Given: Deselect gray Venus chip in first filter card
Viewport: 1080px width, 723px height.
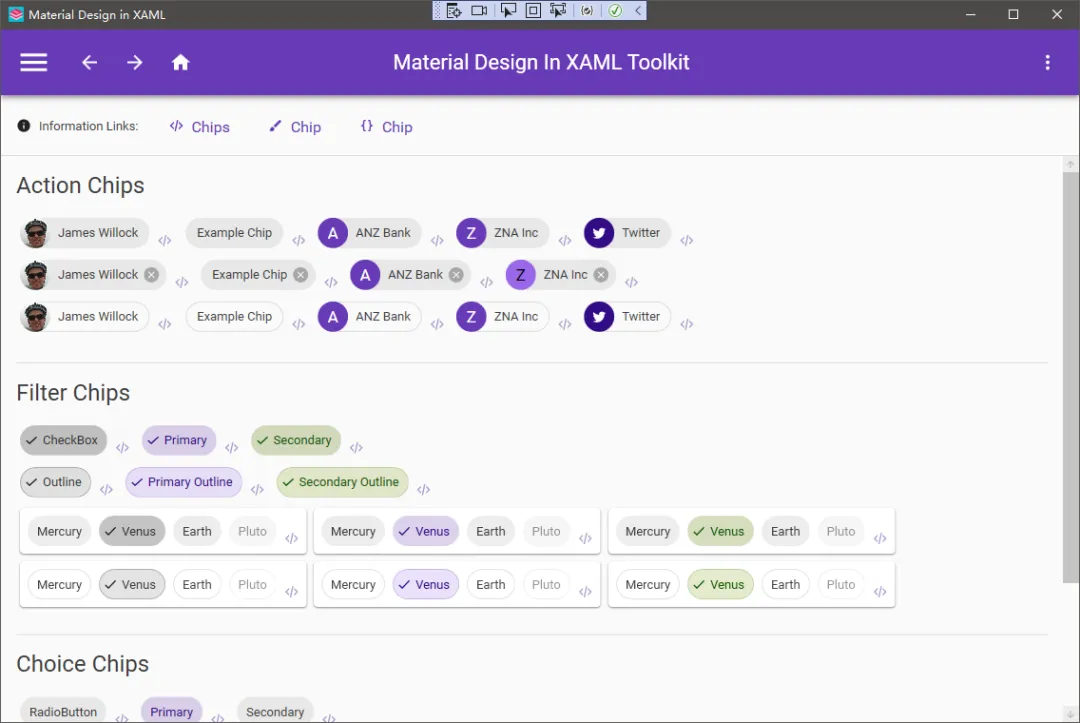Looking at the screenshot, I should pos(132,532).
